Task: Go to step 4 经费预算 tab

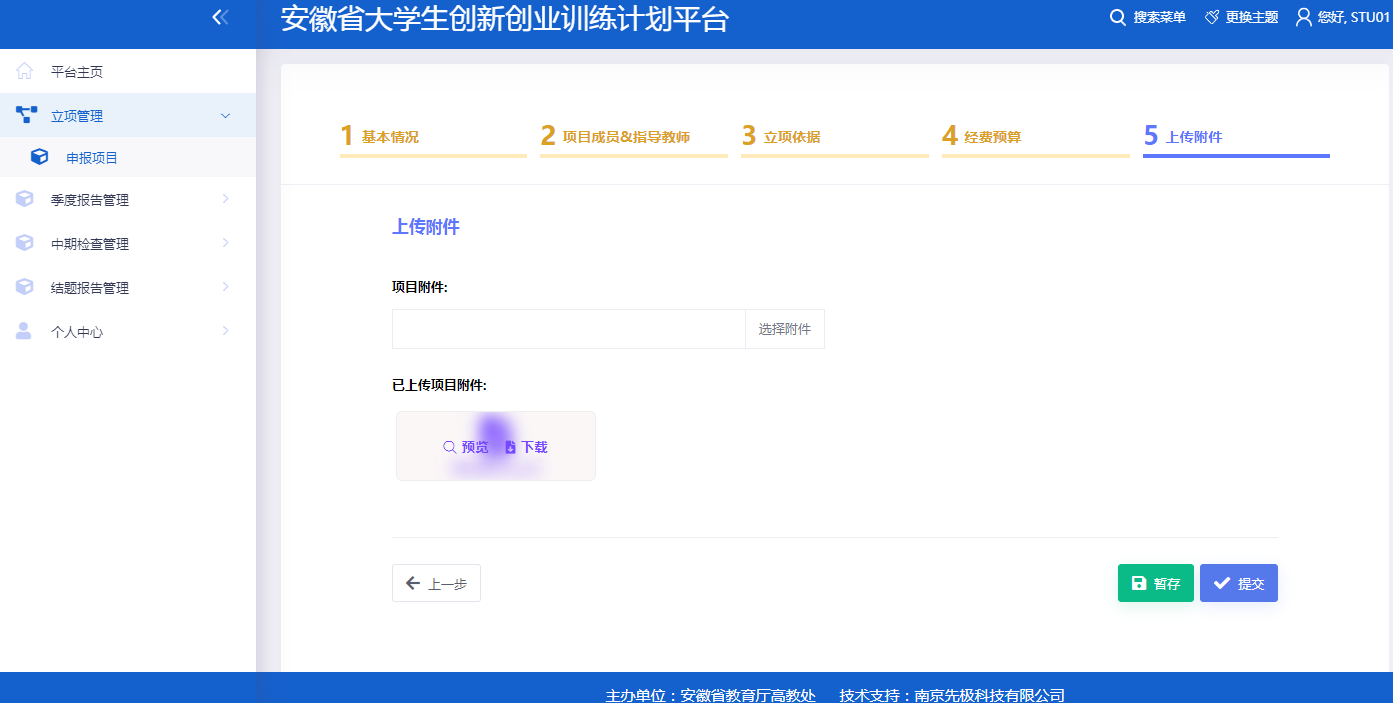Action: [992, 137]
